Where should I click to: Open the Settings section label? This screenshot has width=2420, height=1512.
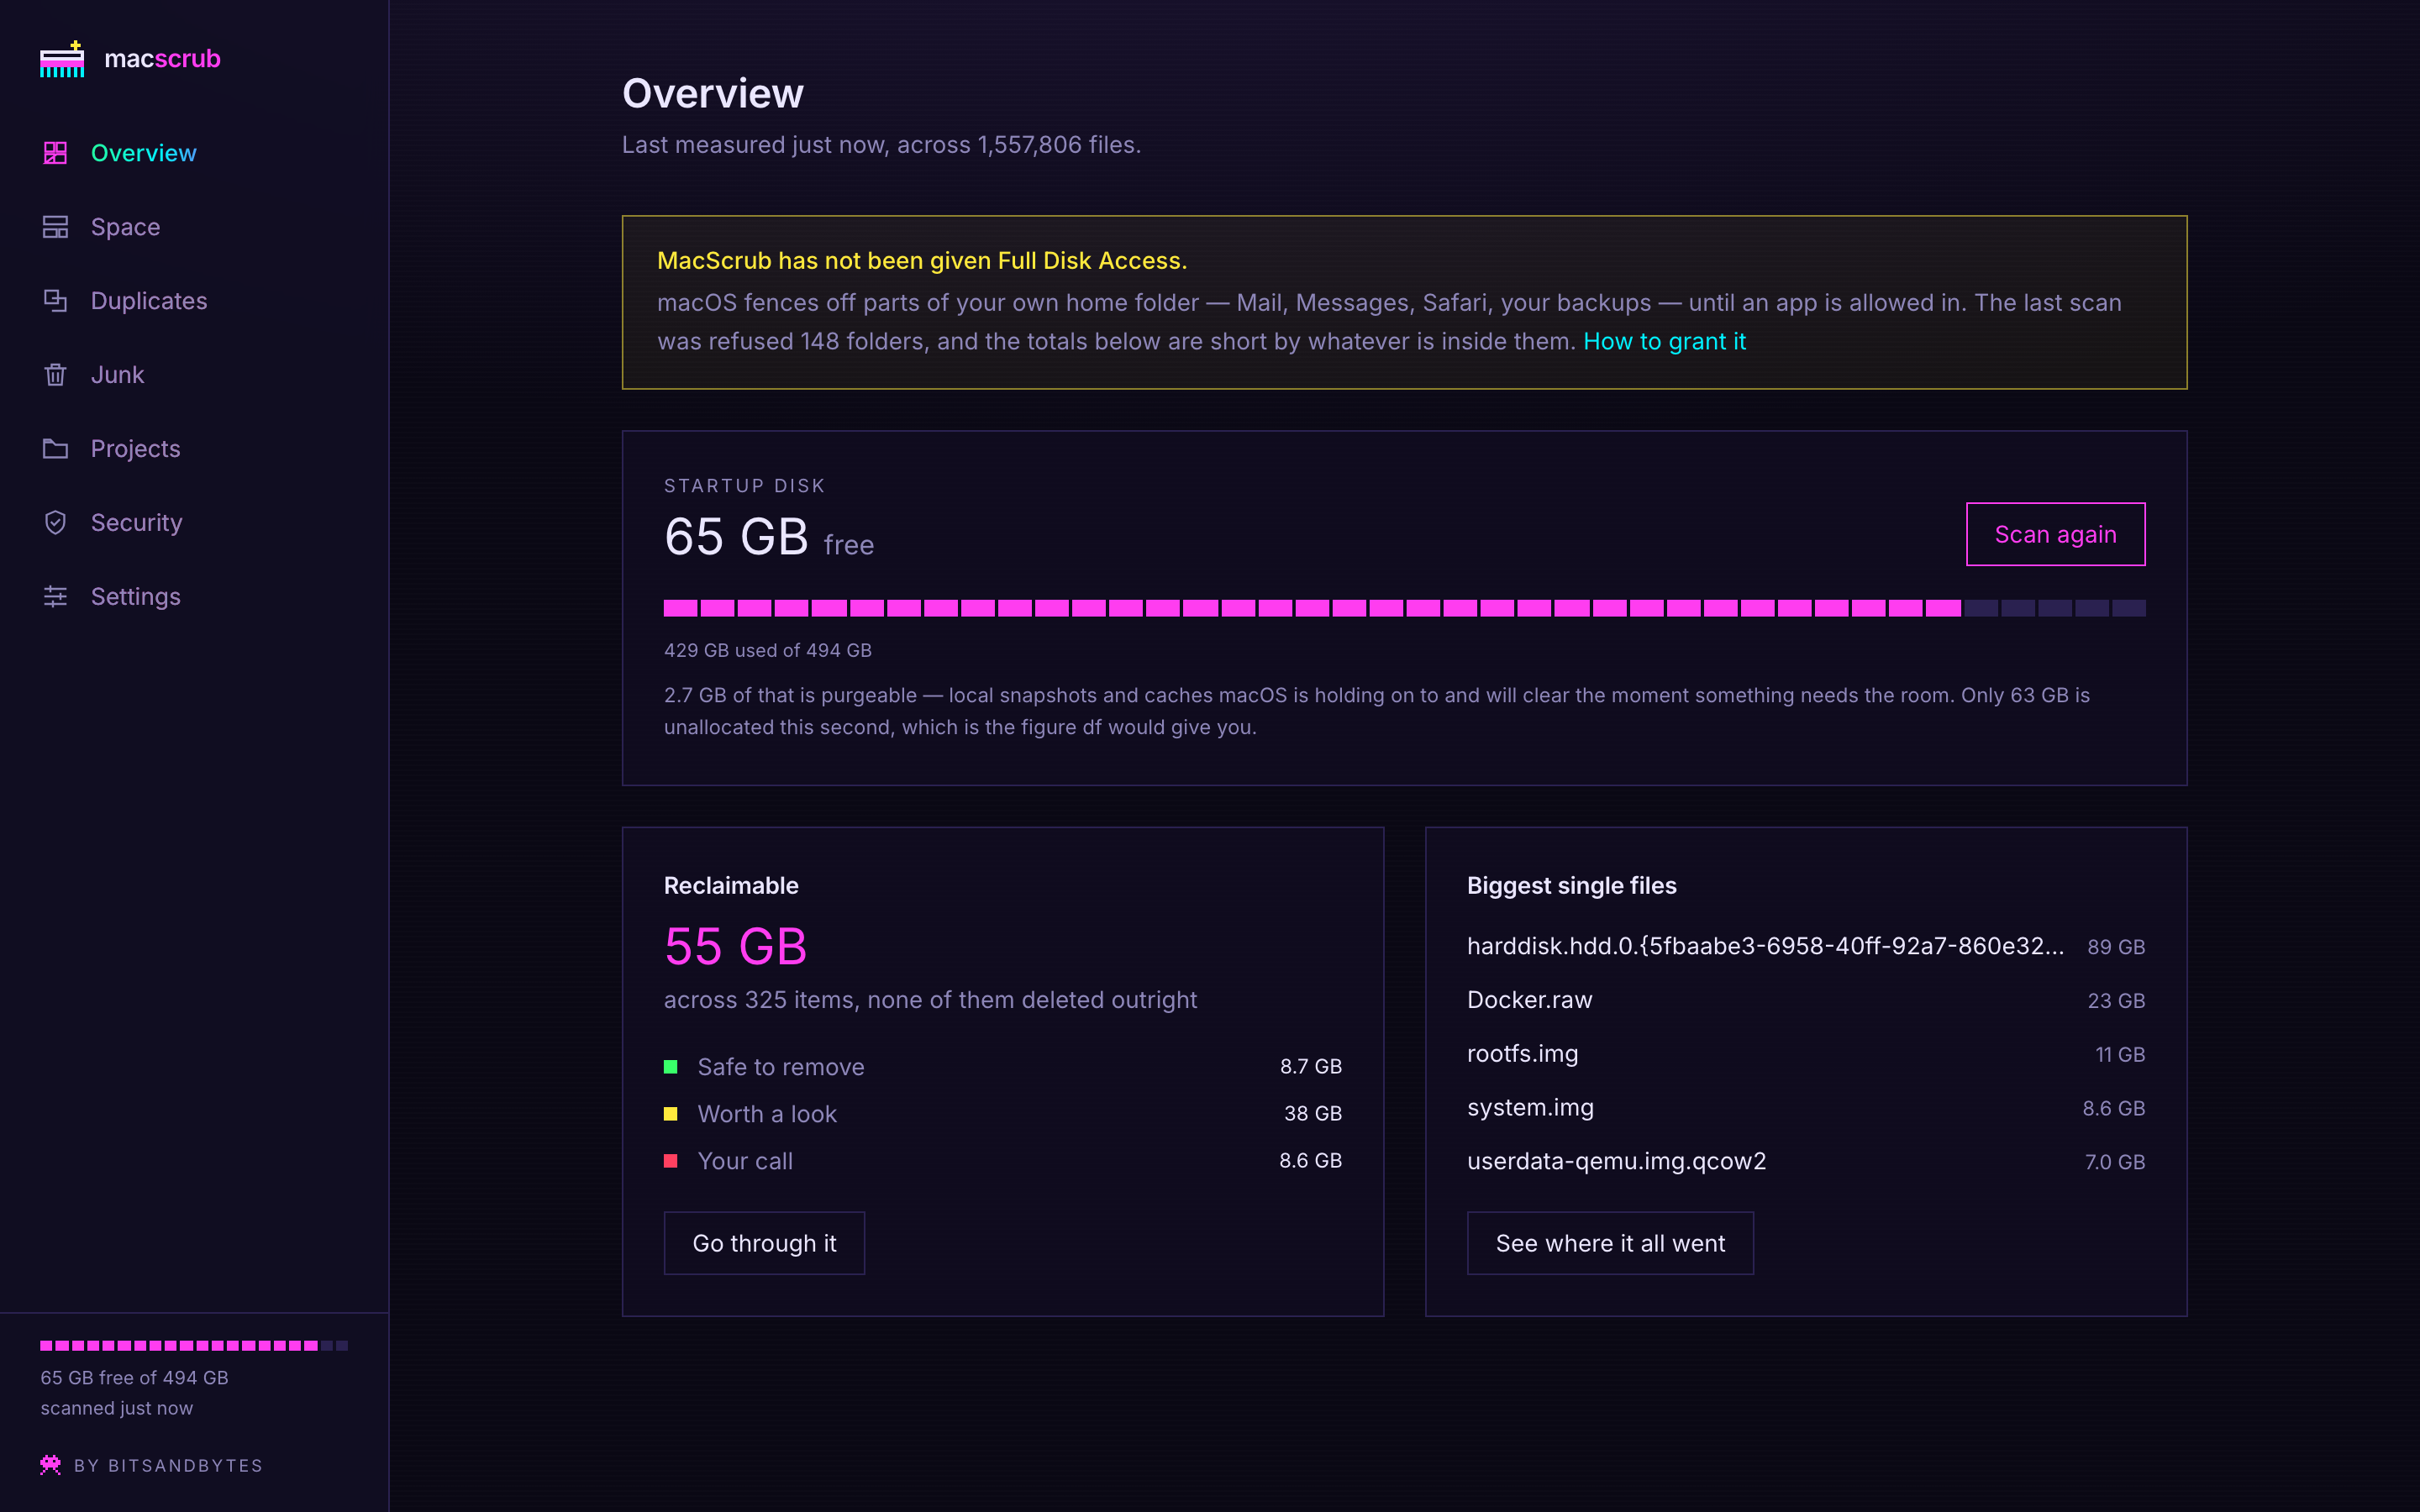[x=135, y=597]
